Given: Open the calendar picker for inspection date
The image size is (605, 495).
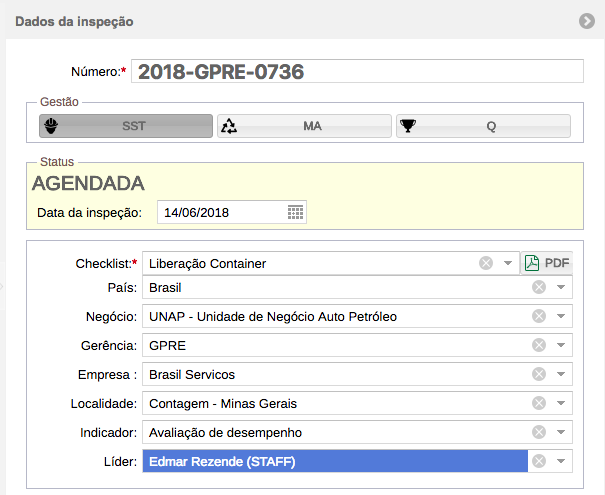Looking at the screenshot, I should tap(295, 212).
